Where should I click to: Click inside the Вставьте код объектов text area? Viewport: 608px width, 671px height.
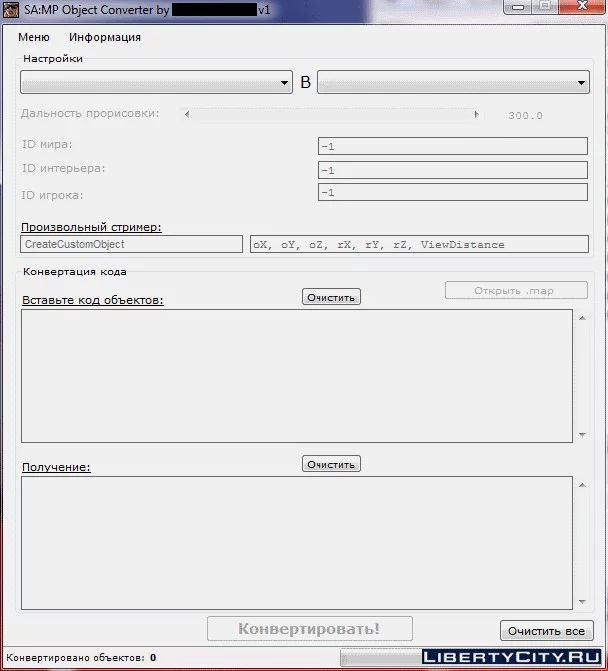click(x=297, y=376)
